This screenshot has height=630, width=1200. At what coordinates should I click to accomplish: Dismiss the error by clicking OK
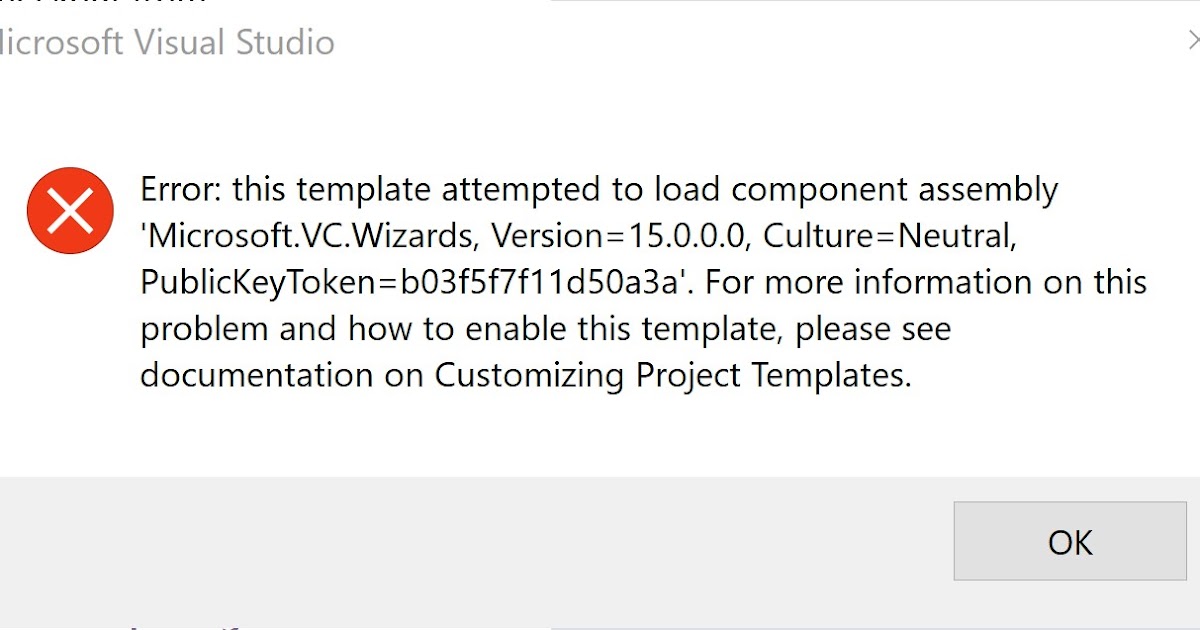[1069, 541]
